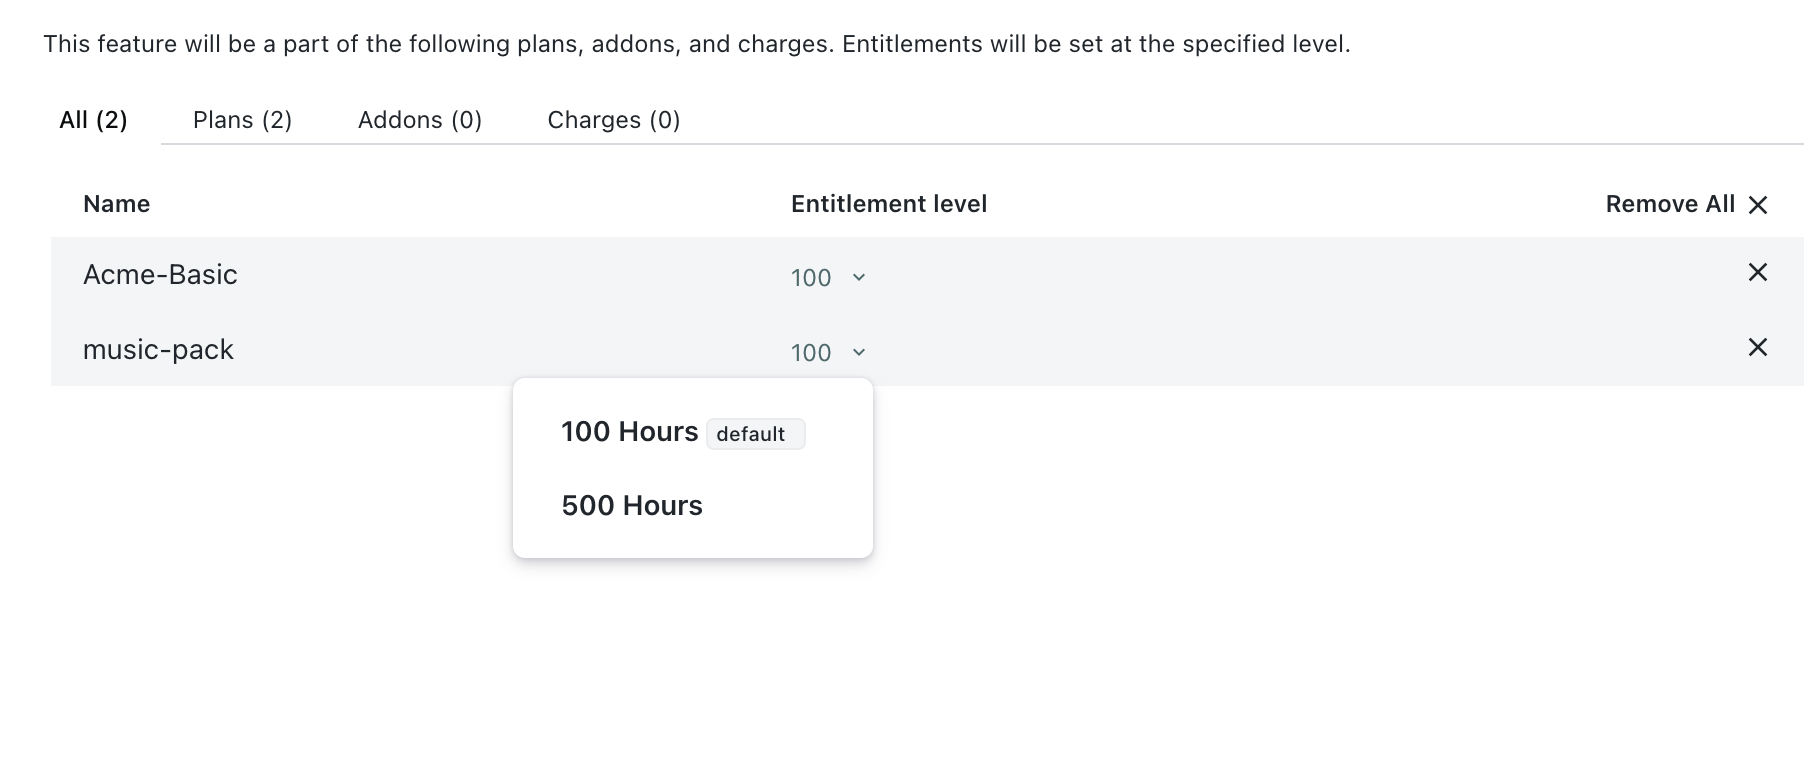Select the Acme-Basic plan name
The image size is (1804, 772).
pyautogui.click(x=160, y=275)
